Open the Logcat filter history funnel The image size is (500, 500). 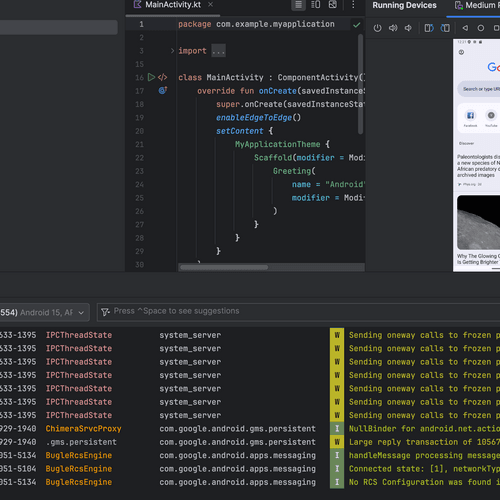[105, 312]
